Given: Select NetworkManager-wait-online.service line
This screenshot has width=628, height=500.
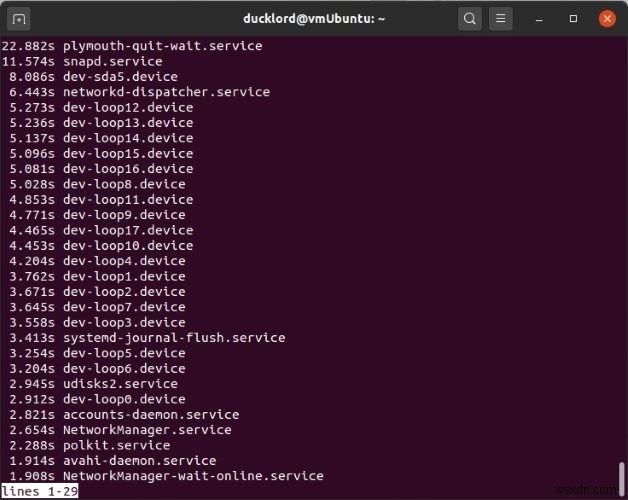Looking at the screenshot, I should click(166, 476).
